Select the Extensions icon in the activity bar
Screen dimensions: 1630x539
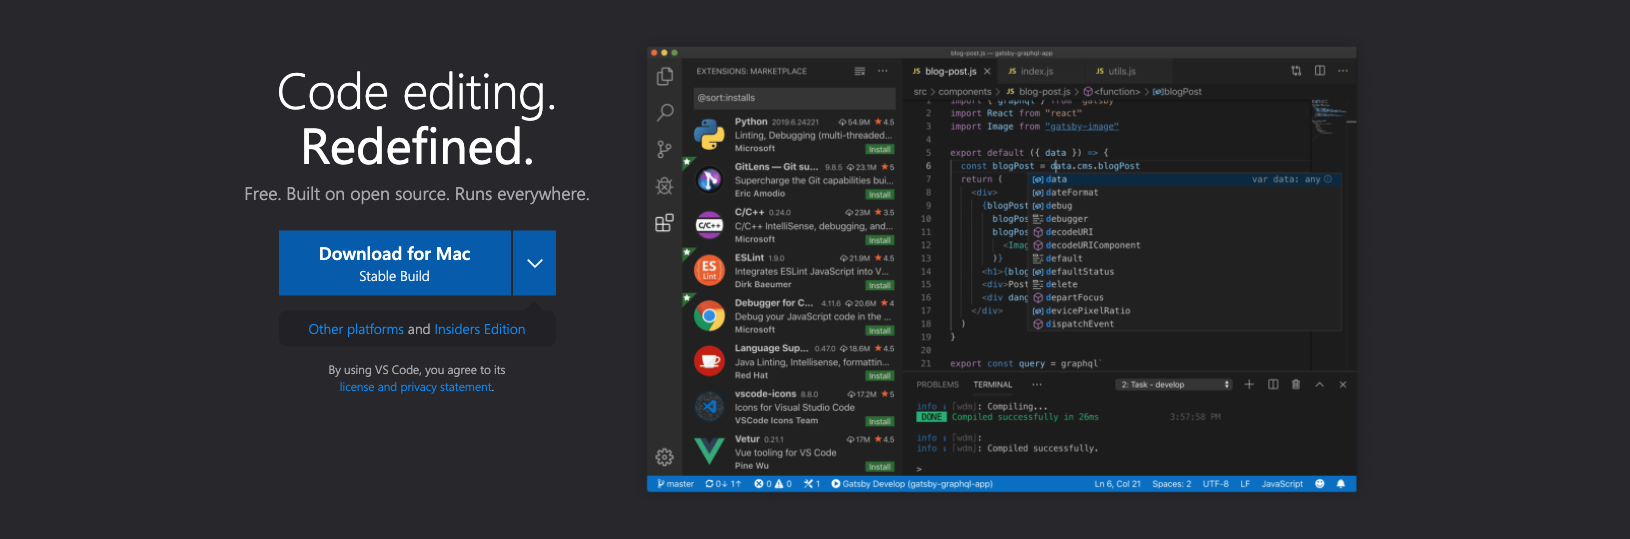(664, 223)
